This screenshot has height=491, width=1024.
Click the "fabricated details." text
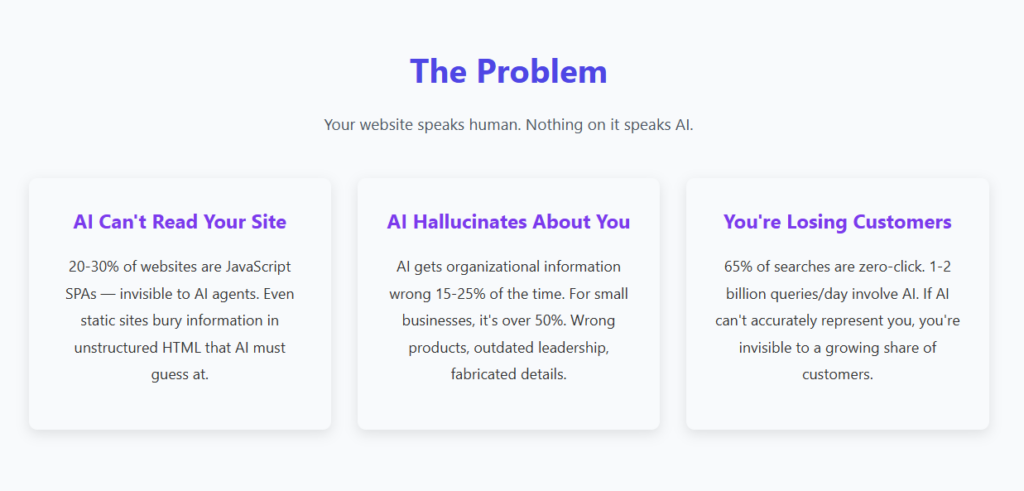pyautogui.click(x=508, y=374)
